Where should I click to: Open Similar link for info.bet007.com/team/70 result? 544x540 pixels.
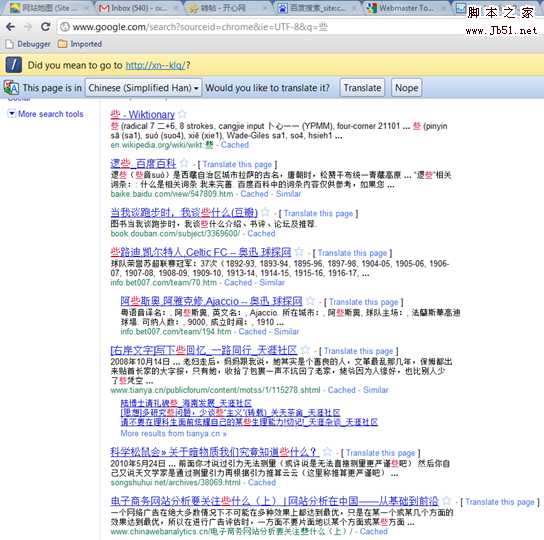click(272, 282)
